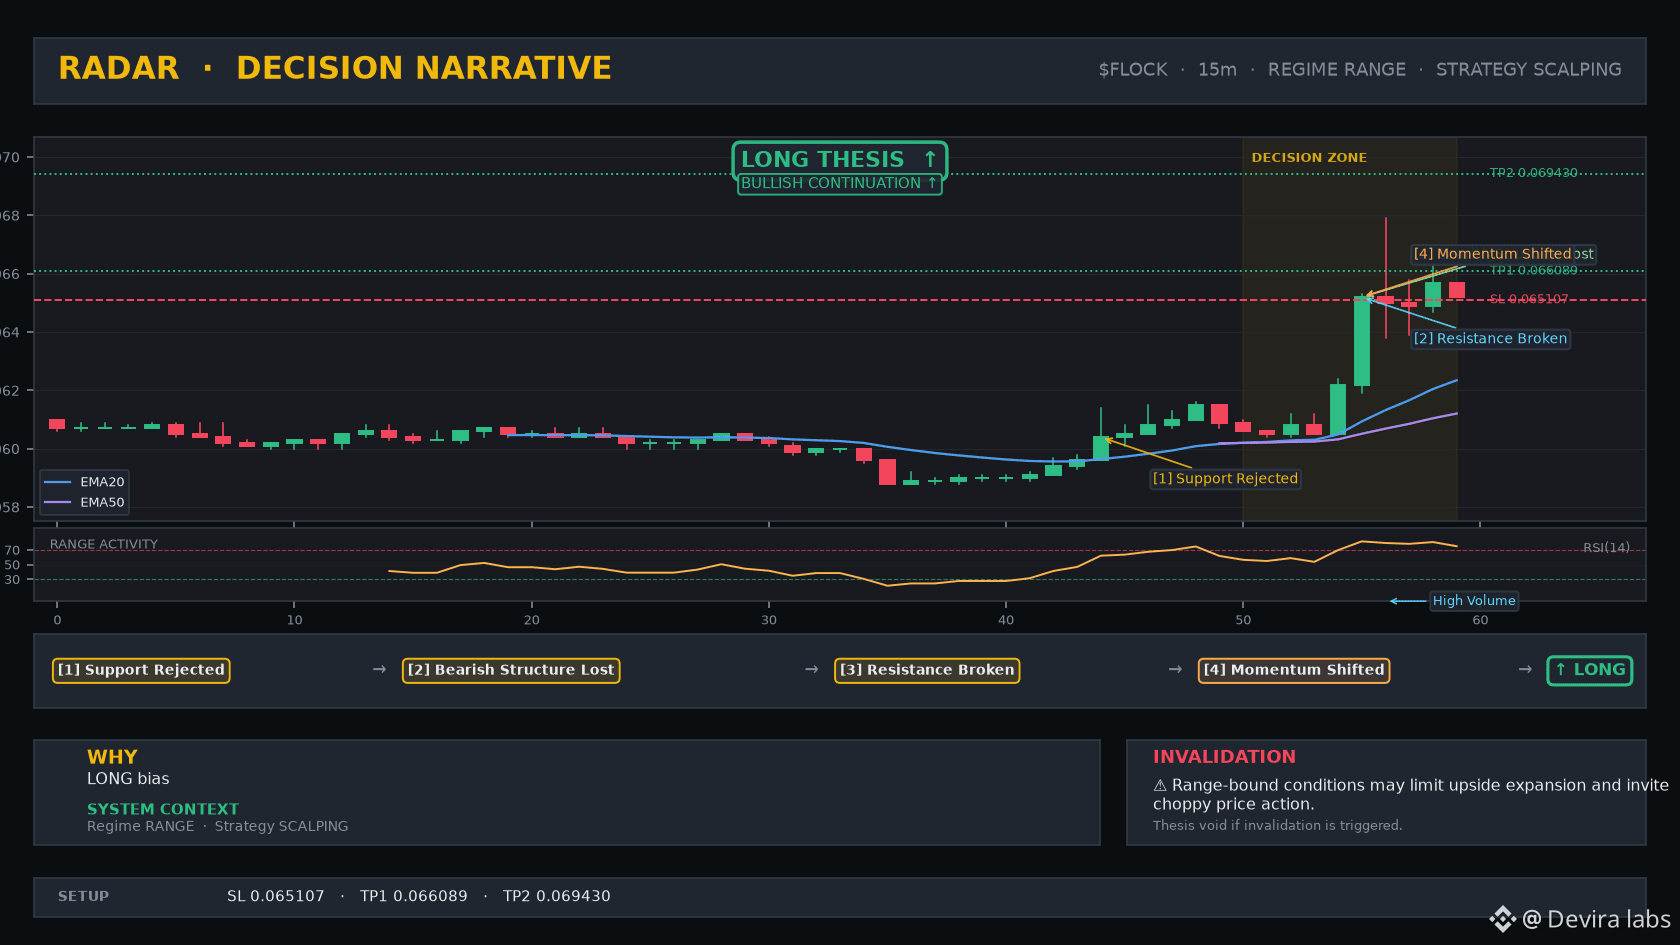Click the EMA20 legend line entry
Viewport: 1680px width, 945px height.
85,482
